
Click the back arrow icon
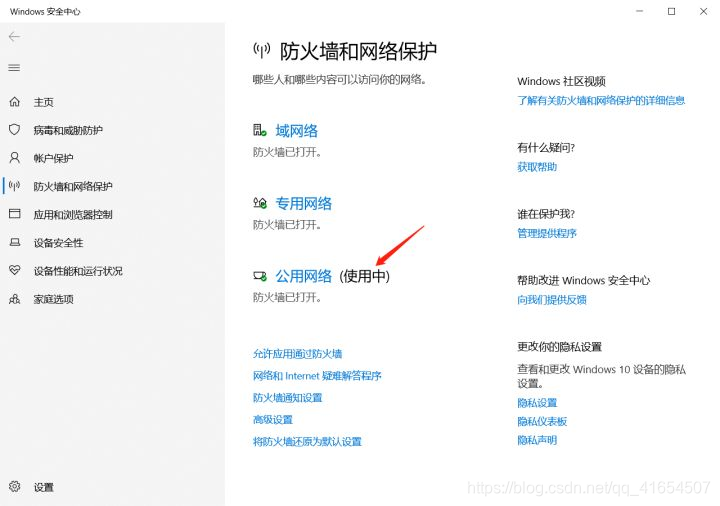(x=14, y=37)
